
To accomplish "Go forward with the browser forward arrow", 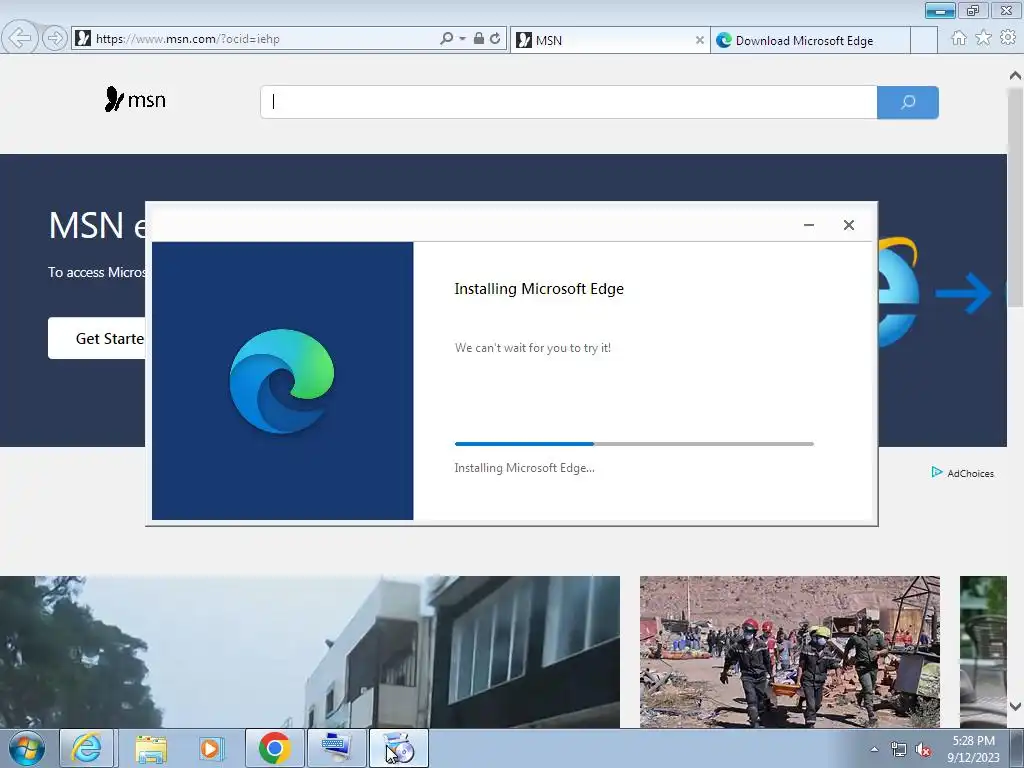I will (x=55, y=39).
